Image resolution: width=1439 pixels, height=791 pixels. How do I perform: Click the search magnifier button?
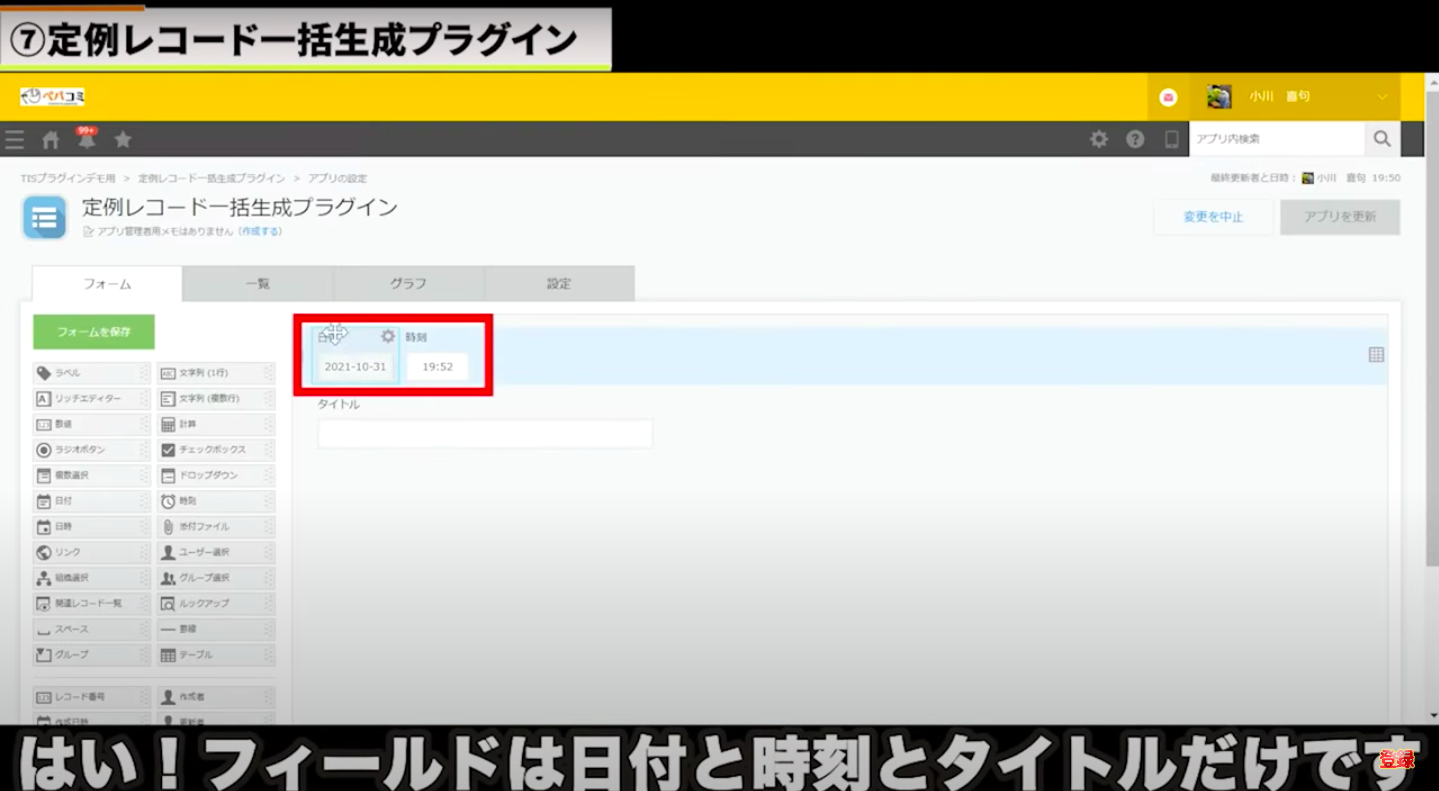(1382, 140)
